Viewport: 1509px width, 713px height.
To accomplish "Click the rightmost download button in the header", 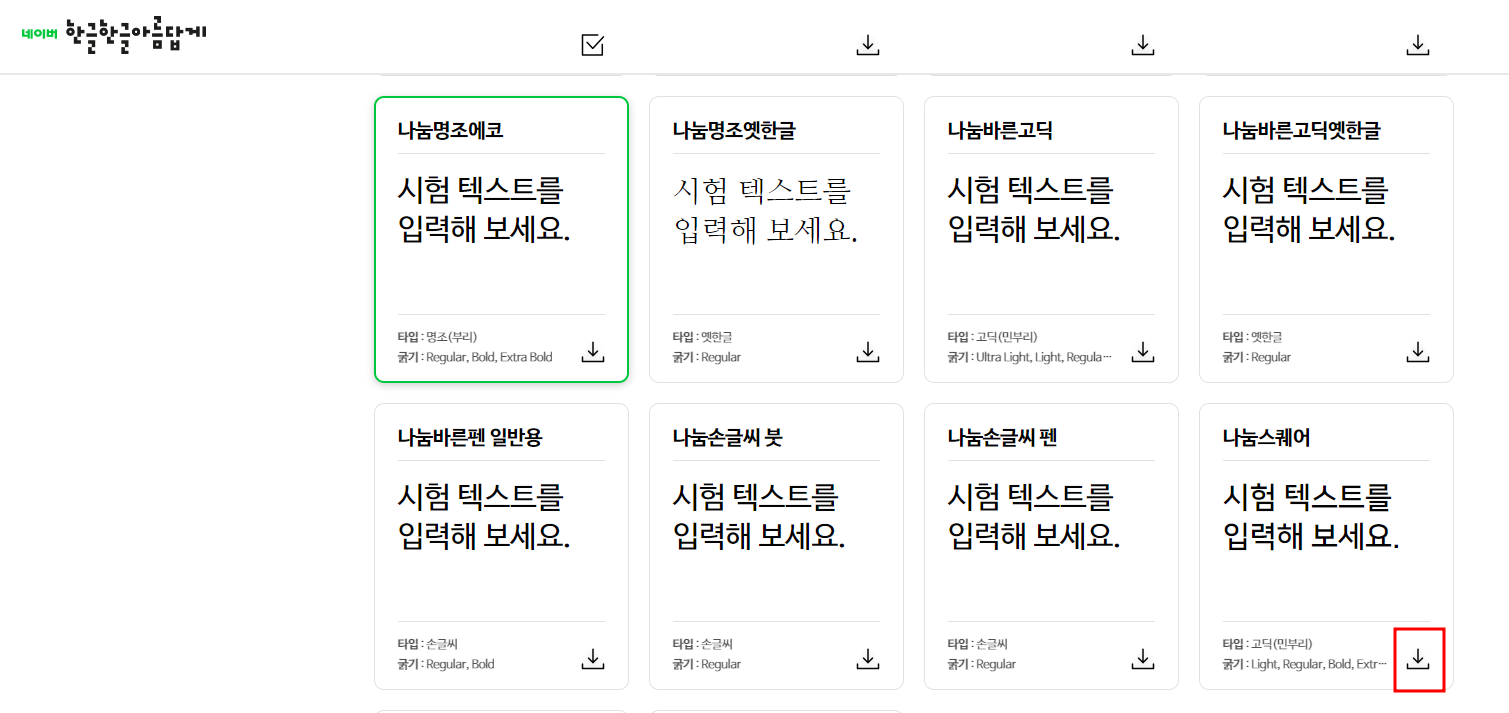I will tap(1417, 44).
